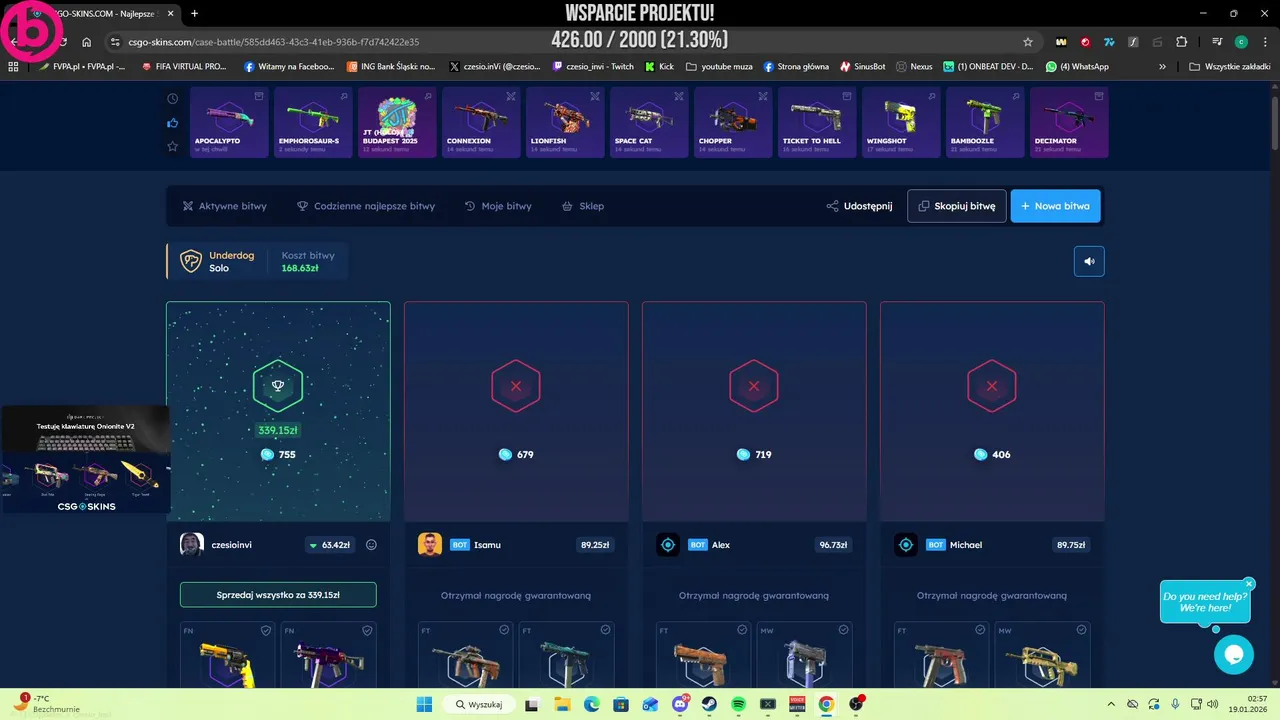The image size is (1280, 720).
Task: Open the Wingshot drop card
Action: click(x=901, y=122)
